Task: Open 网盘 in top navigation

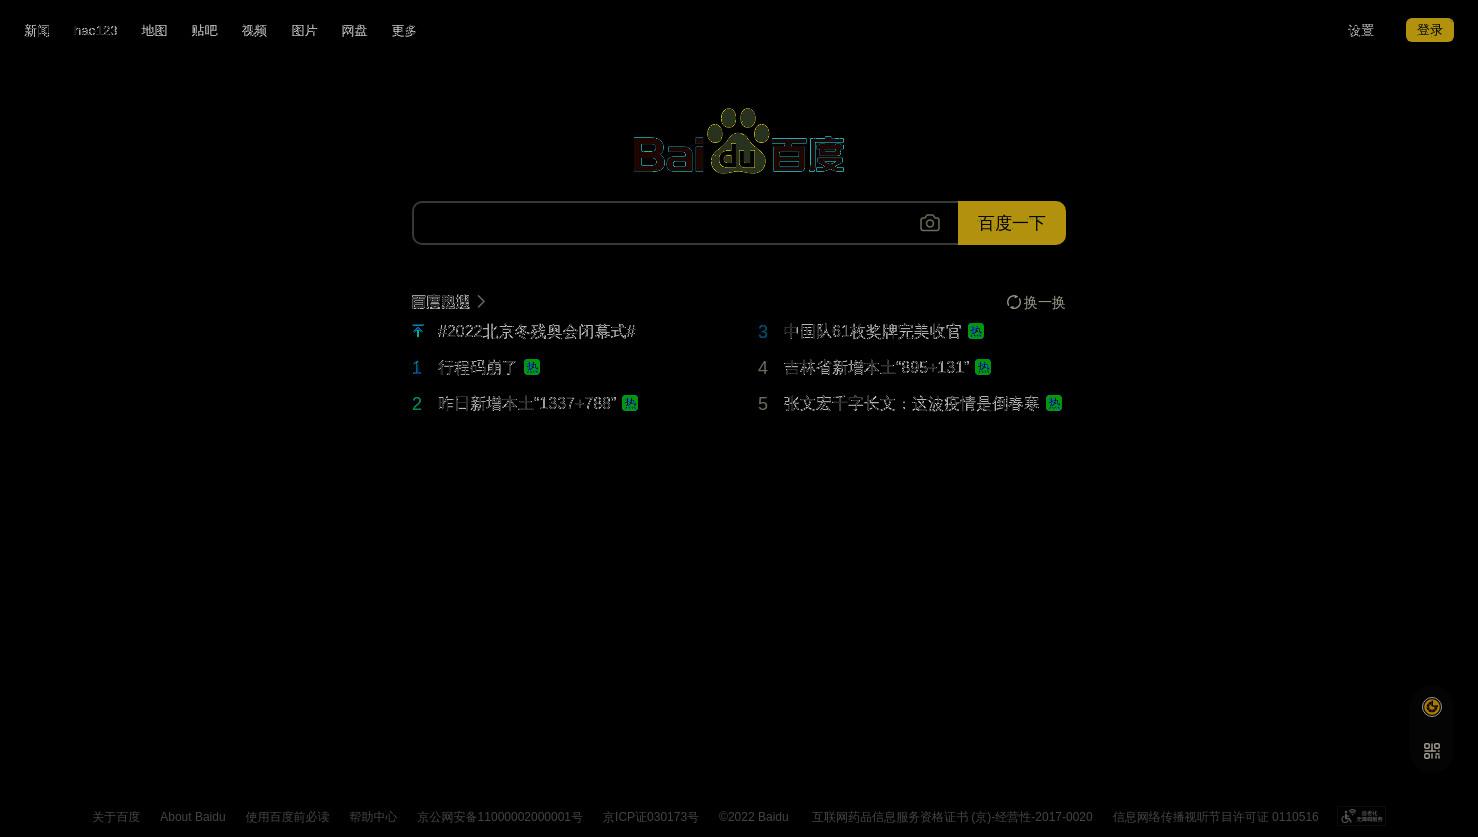Action: 354,31
